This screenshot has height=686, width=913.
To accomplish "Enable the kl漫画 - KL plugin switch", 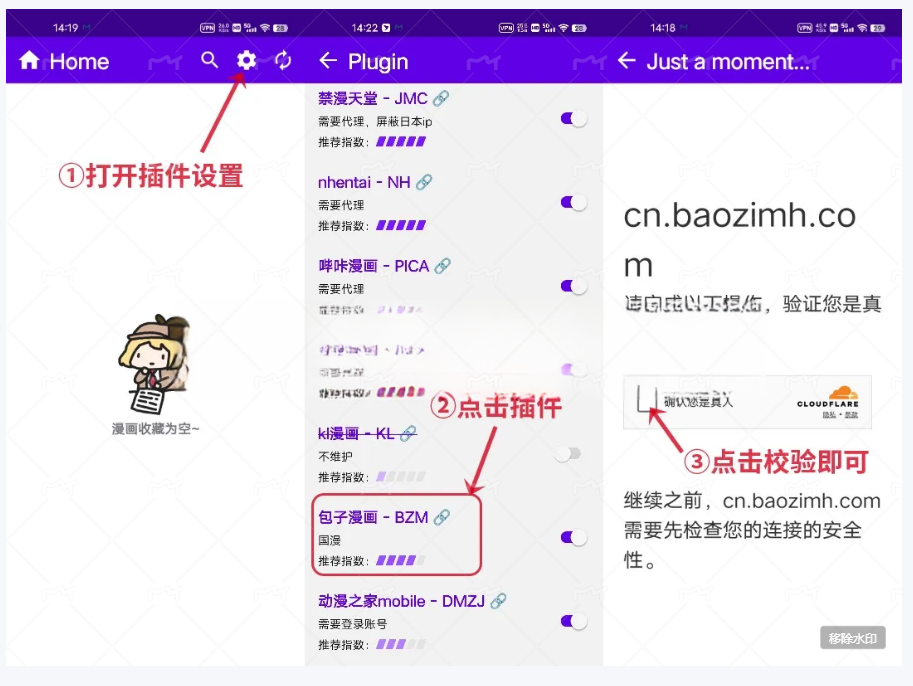I will pyautogui.click(x=568, y=454).
